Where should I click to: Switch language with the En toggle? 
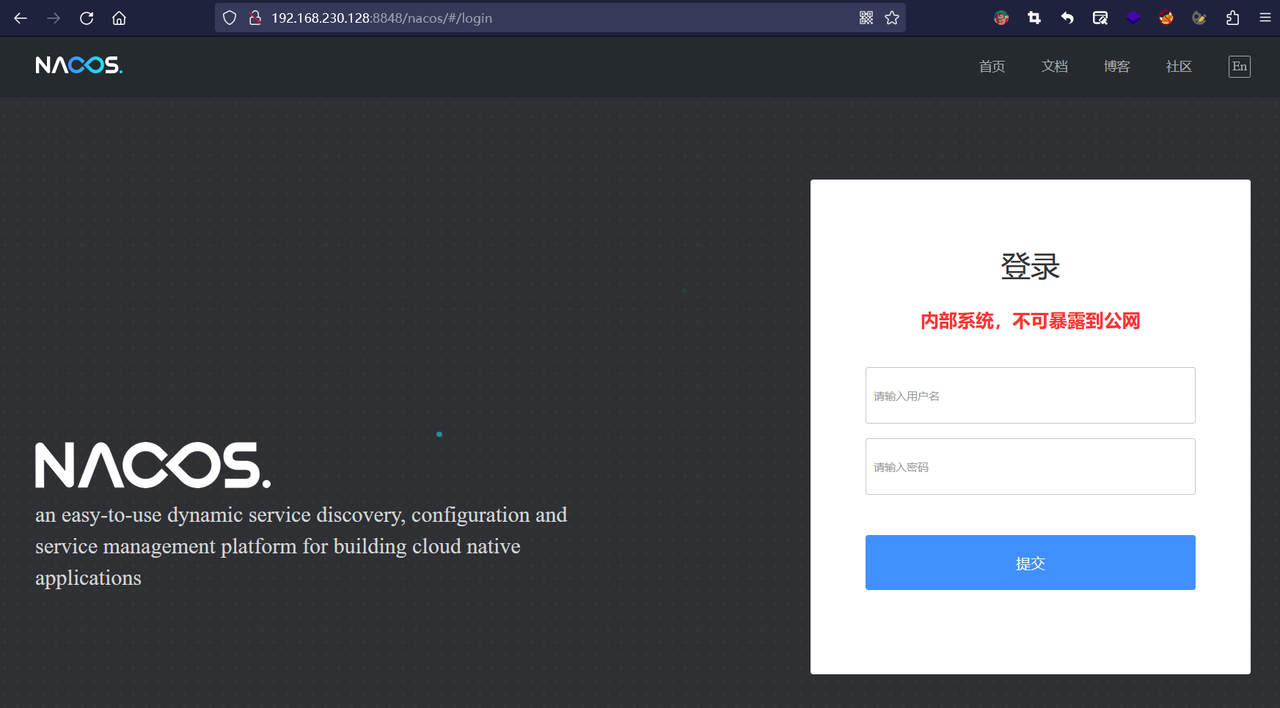click(x=1239, y=66)
